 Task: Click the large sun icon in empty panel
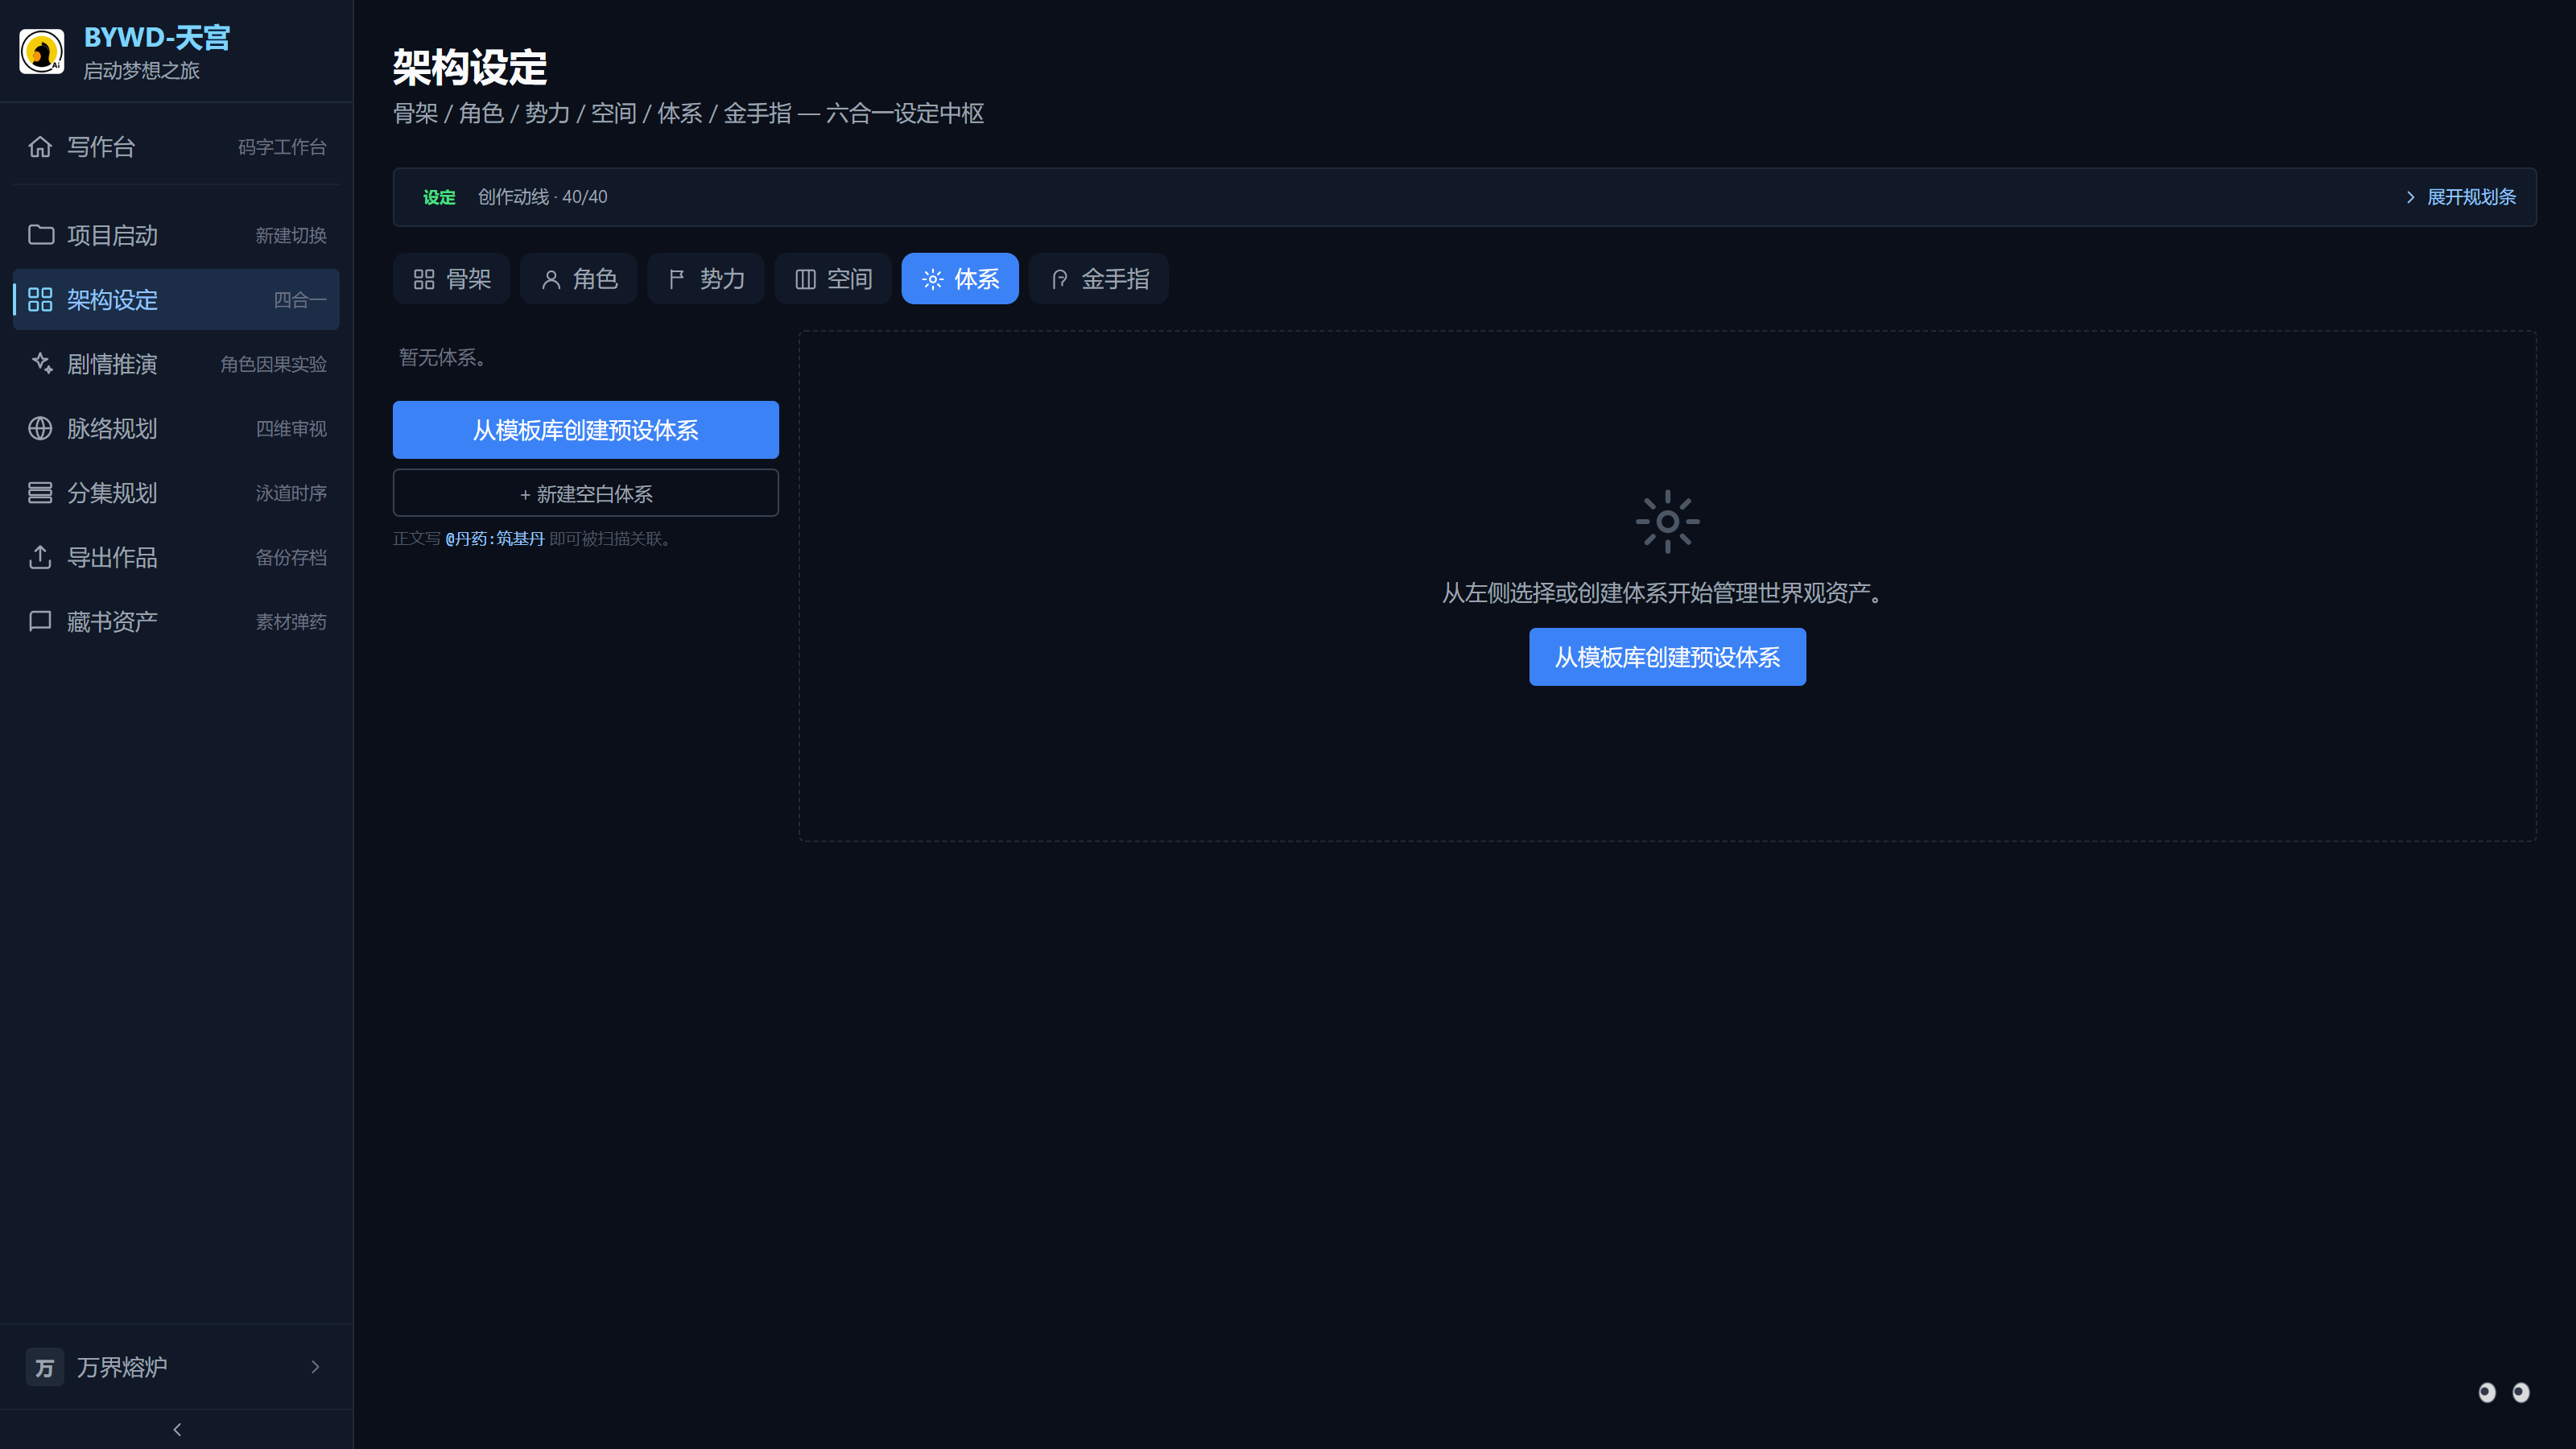coord(1667,521)
